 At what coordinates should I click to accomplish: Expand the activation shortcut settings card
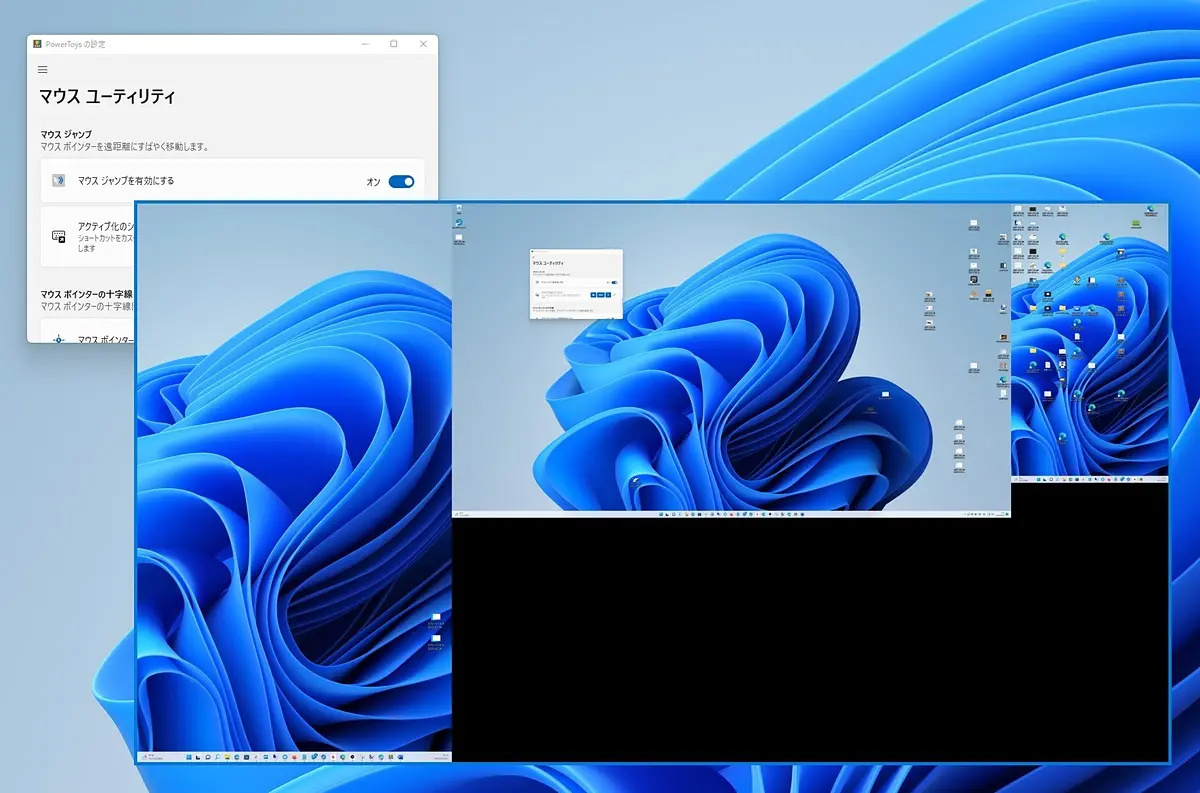(x=90, y=236)
